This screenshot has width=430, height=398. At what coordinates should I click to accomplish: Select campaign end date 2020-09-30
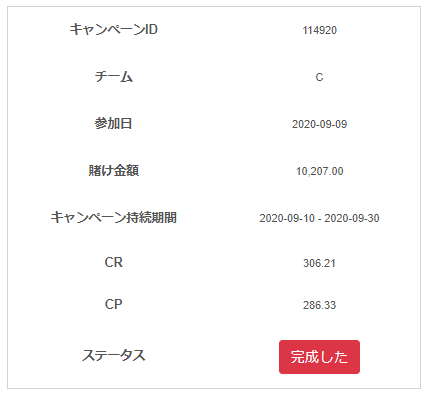pyautogui.click(x=352, y=218)
